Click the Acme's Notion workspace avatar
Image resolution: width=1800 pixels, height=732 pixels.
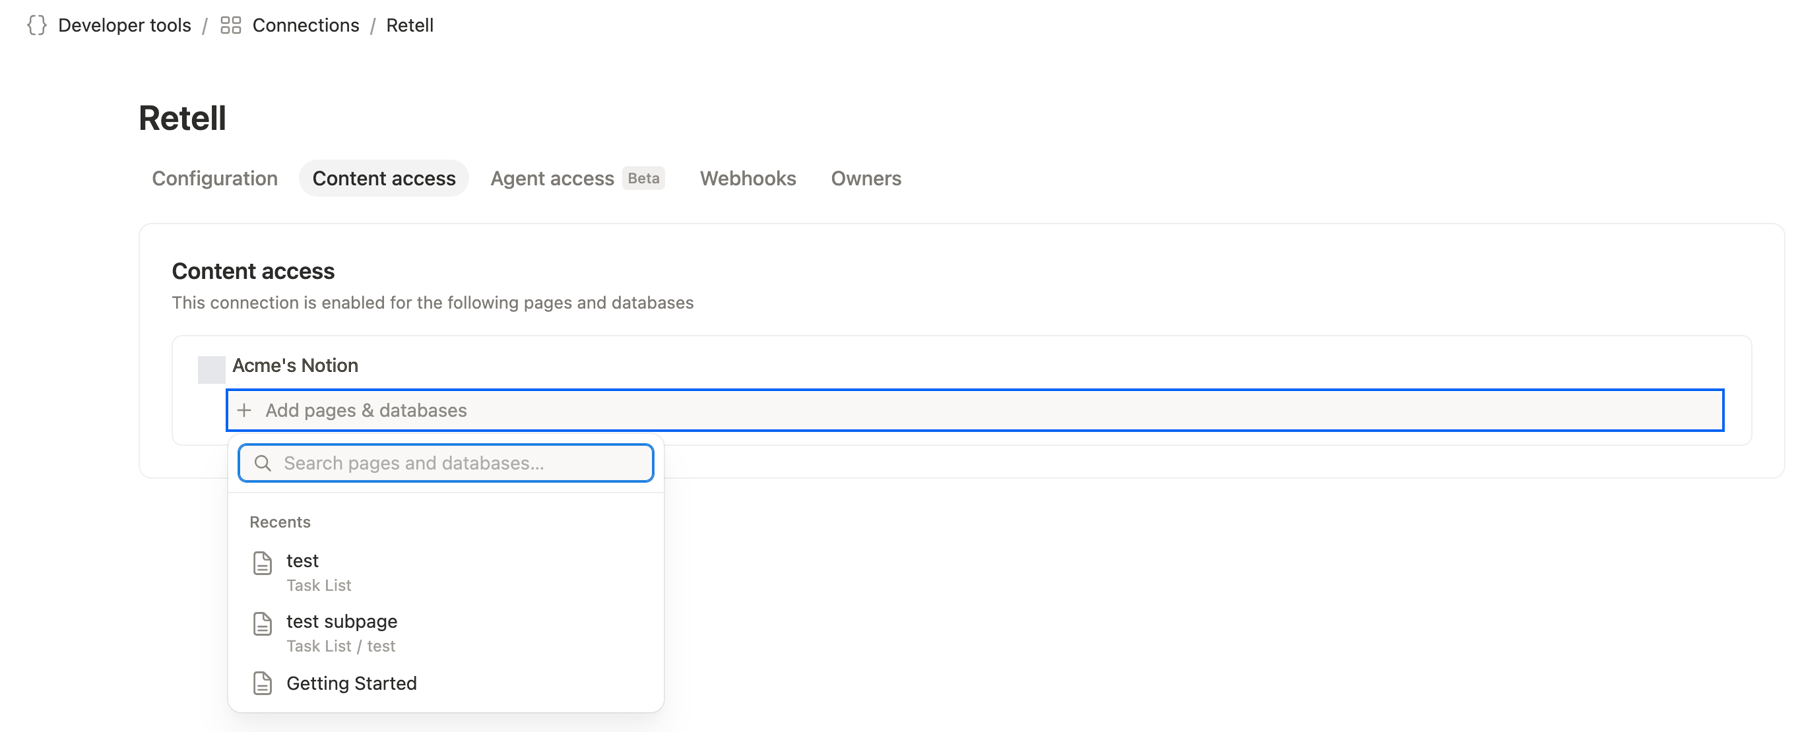pos(211,369)
